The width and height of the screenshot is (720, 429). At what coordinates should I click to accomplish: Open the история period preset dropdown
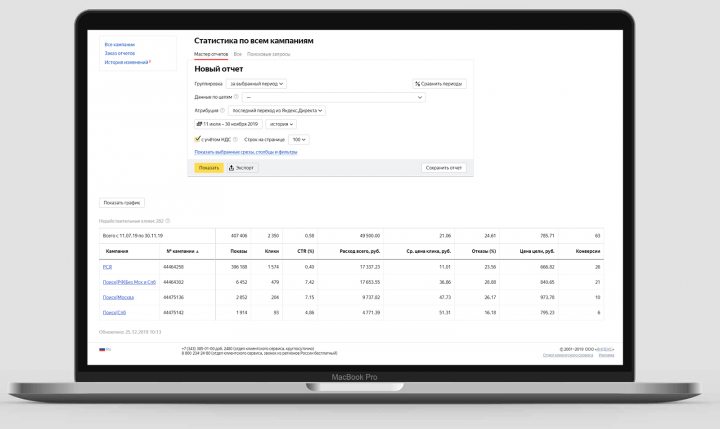281,124
